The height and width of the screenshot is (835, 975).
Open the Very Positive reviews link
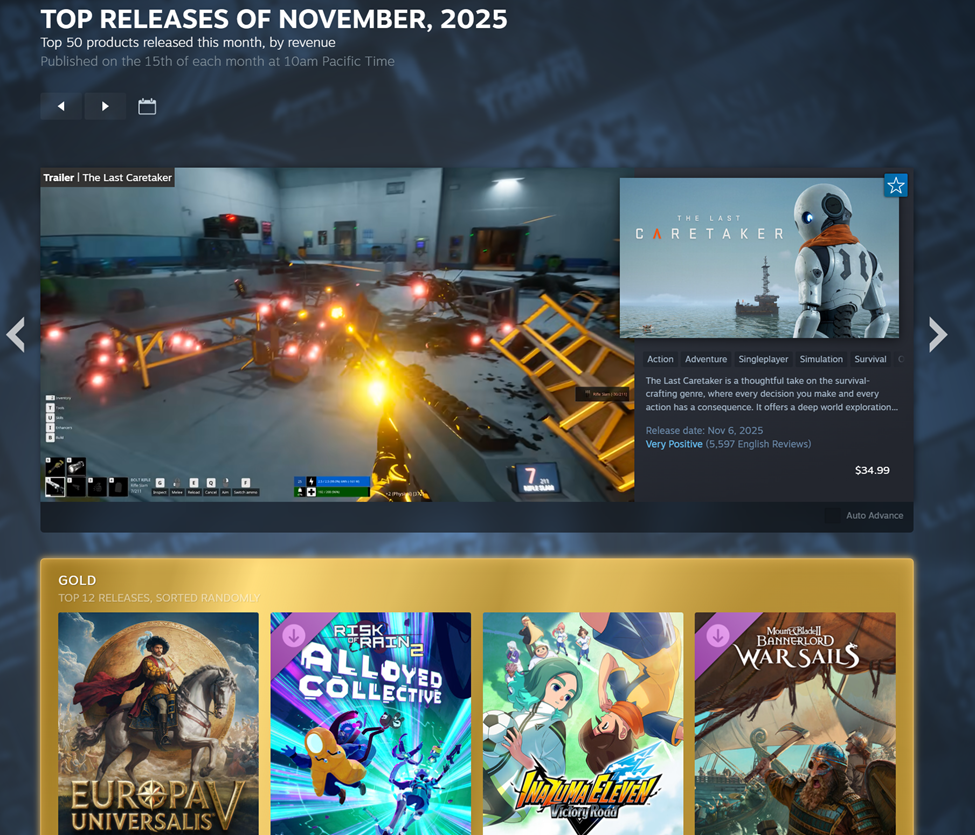tap(674, 444)
